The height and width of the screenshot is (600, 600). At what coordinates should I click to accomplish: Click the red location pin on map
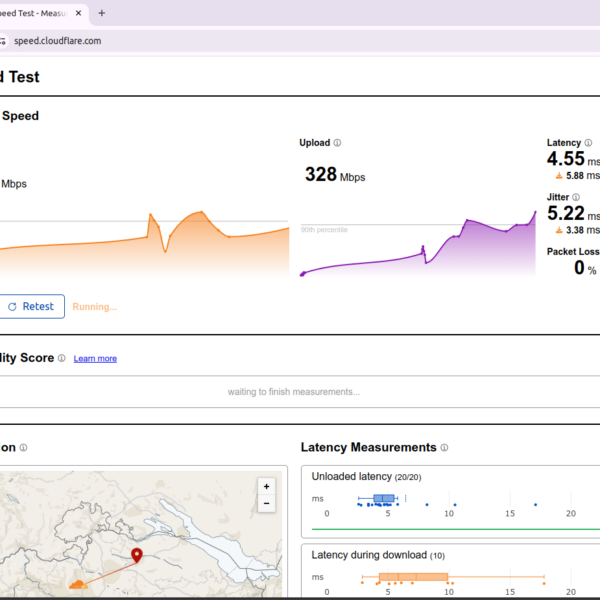(x=137, y=555)
